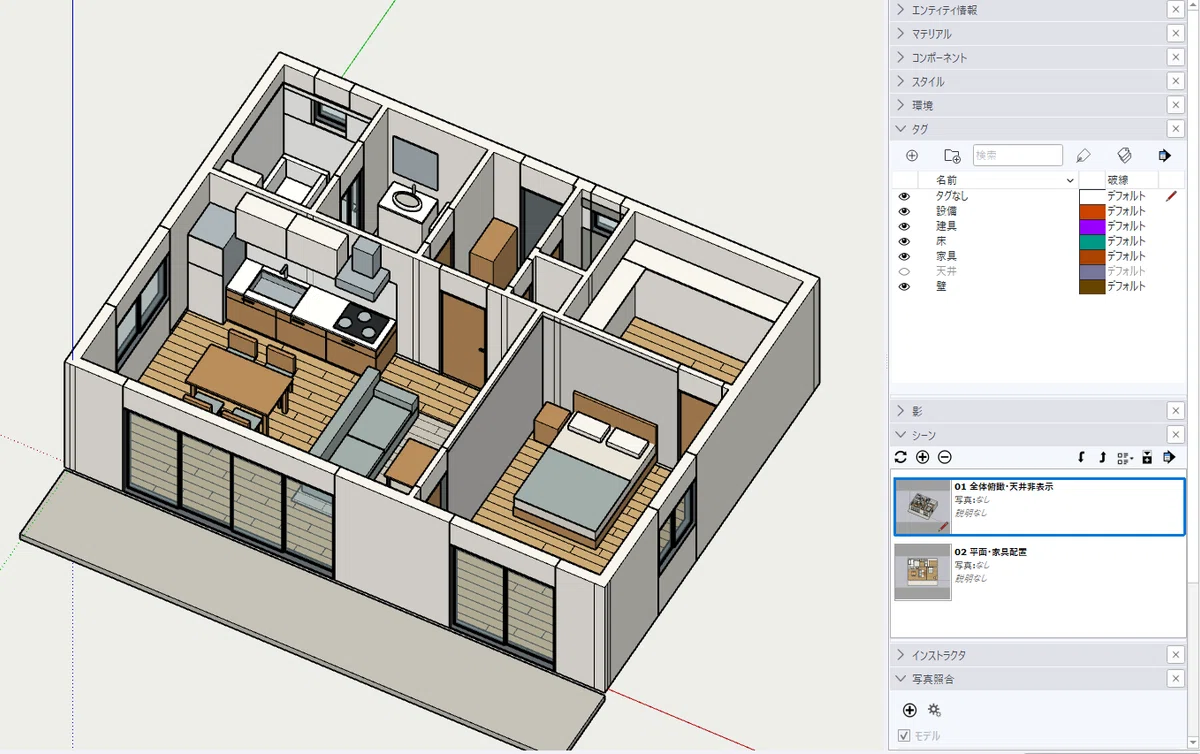Update scene with refresh icon
The height and width of the screenshot is (754, 1200).
tap(900, 457)
